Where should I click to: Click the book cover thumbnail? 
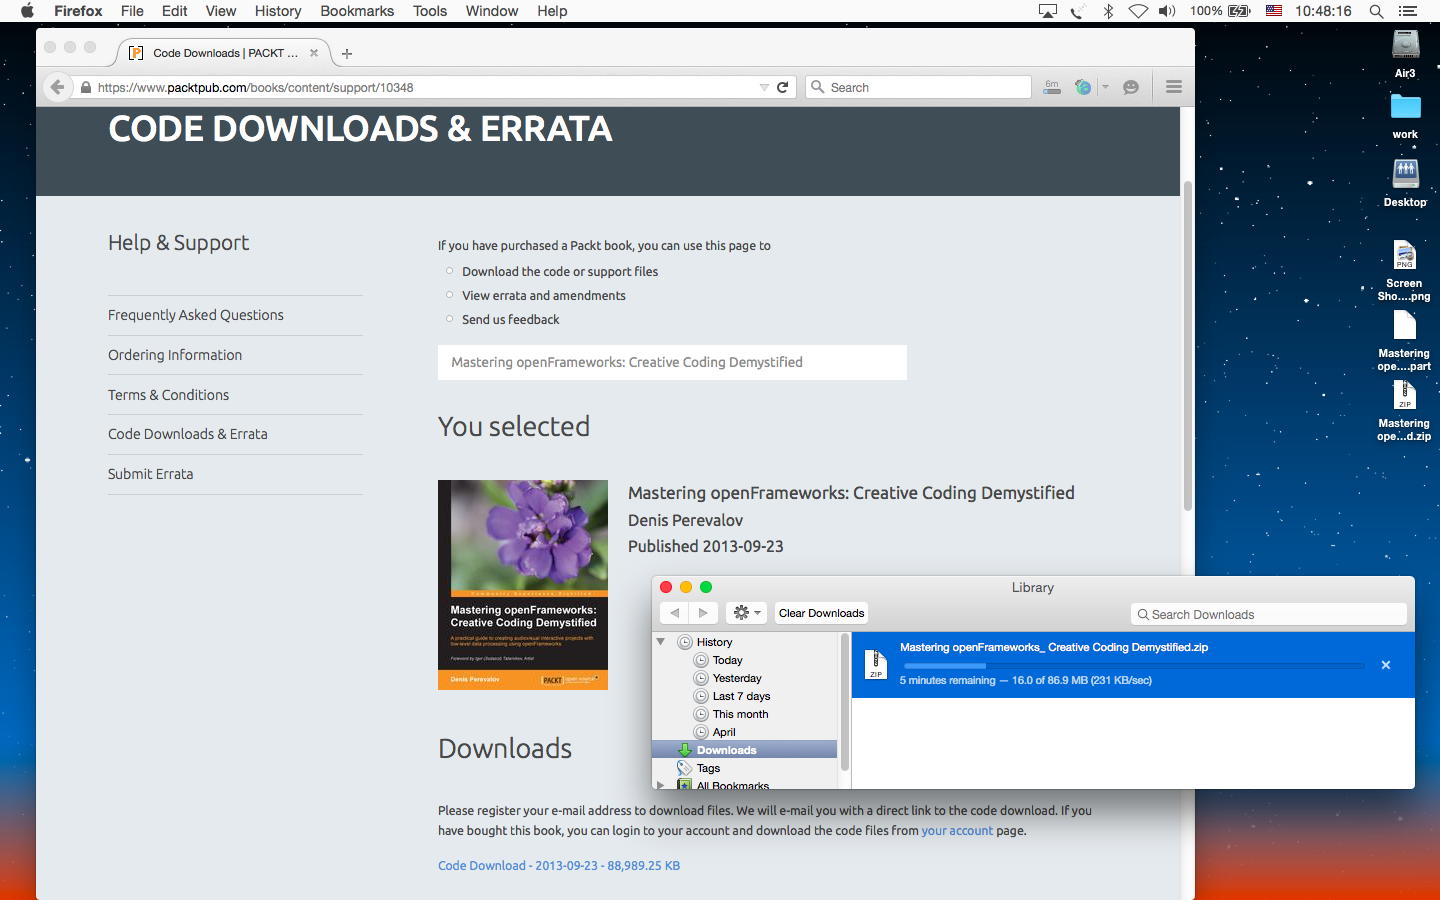(x=523, y=585)
